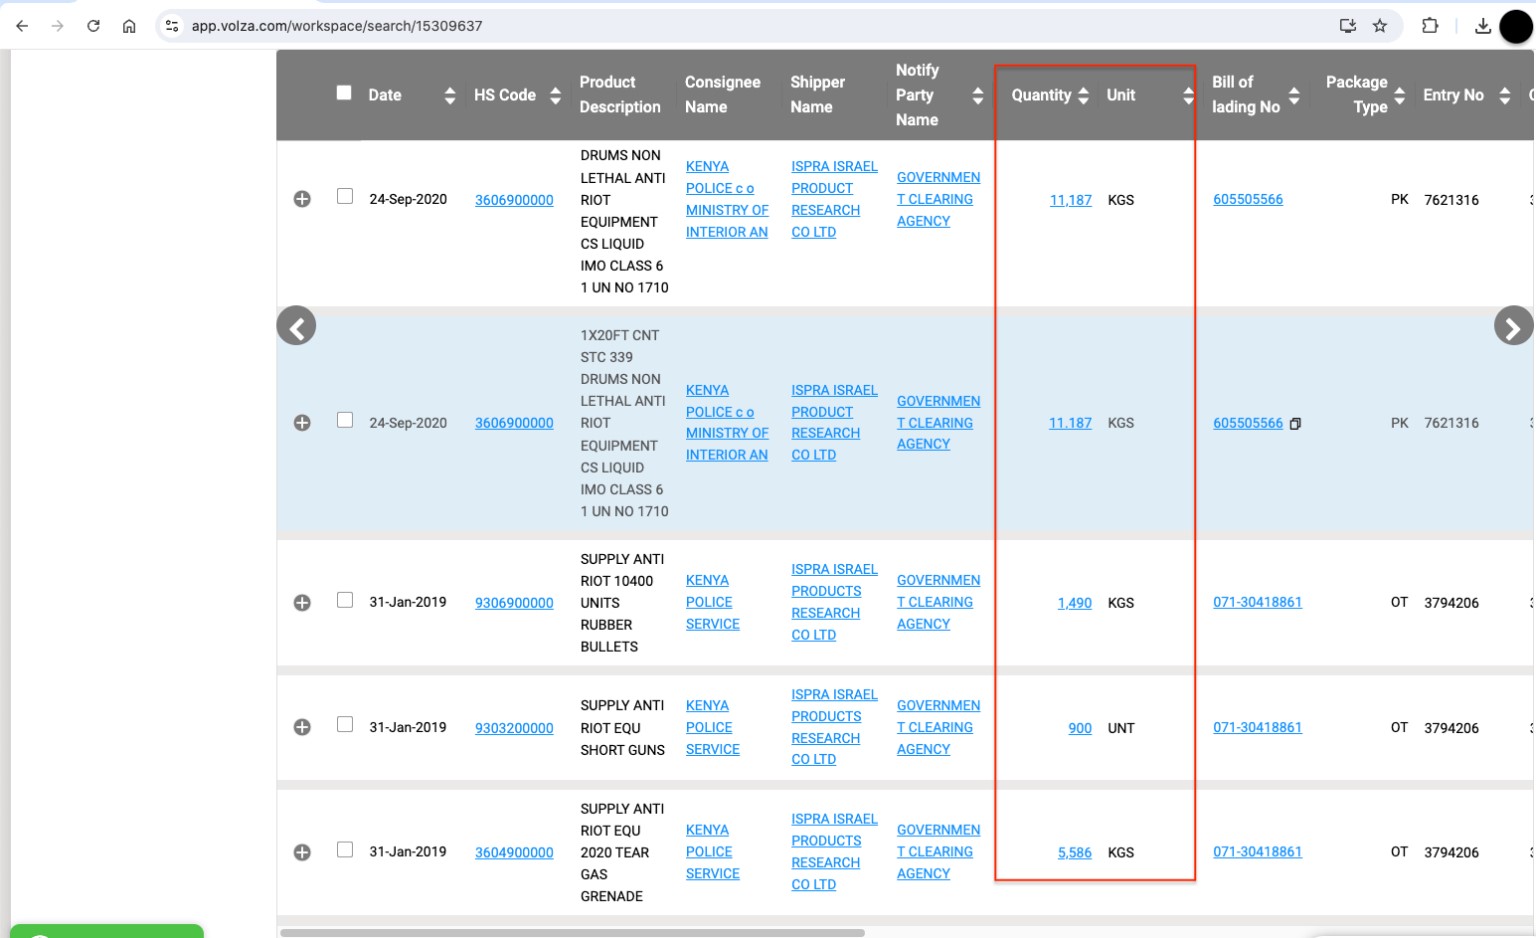The height and width of the screenshot is (938, 1536).
Task: Select Consignee Name column header
Action: [723, 95]
